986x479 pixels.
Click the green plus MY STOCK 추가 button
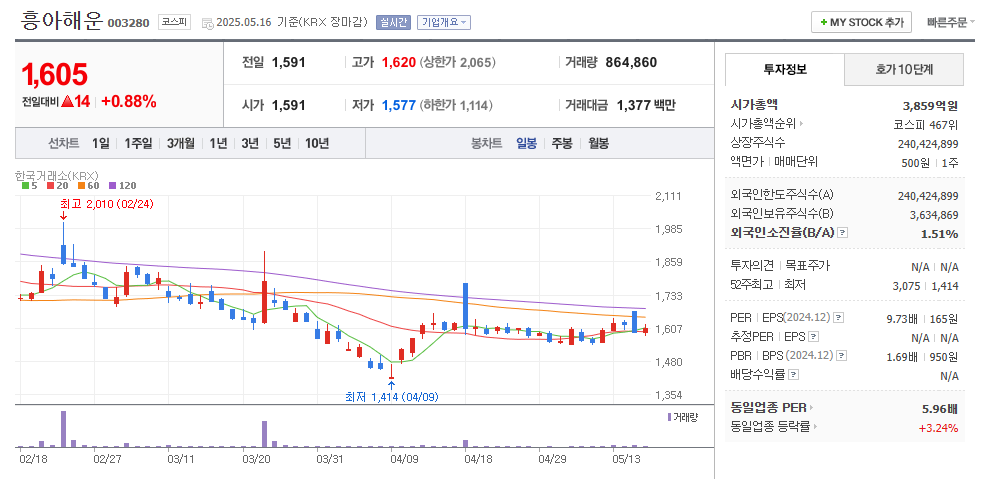[x=861, y=22]
